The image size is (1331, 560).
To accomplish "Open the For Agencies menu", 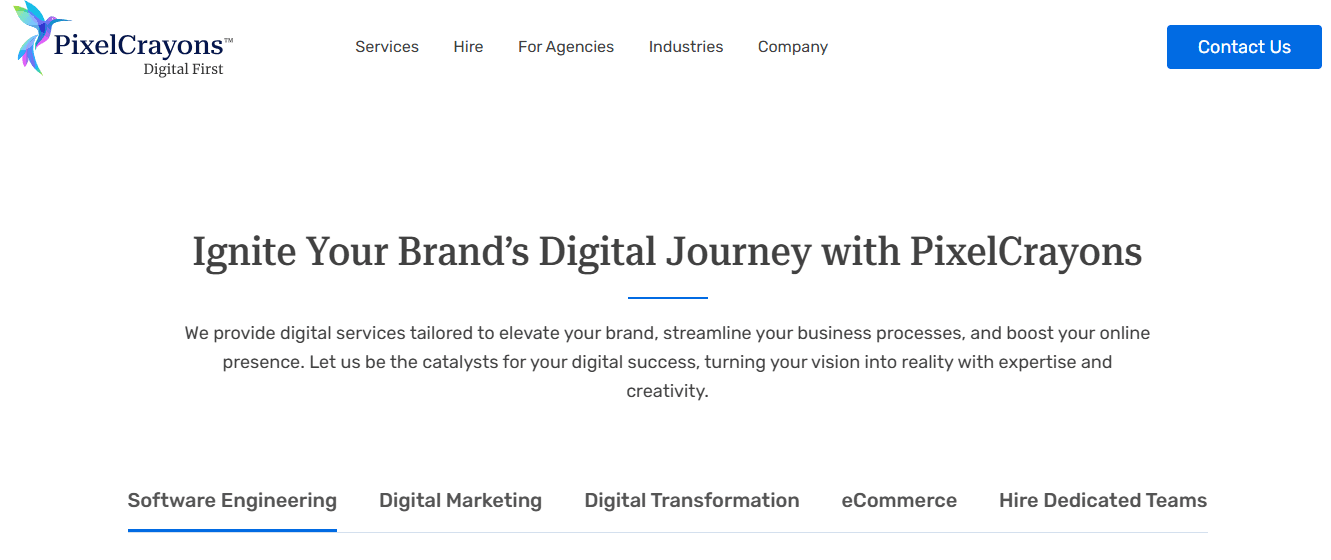I will 566,47.
